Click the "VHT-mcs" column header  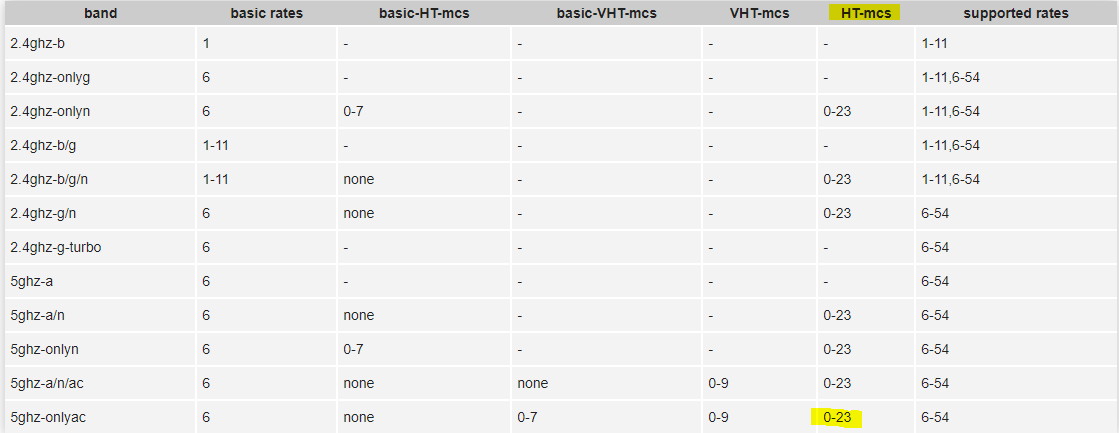click(759, 13)
